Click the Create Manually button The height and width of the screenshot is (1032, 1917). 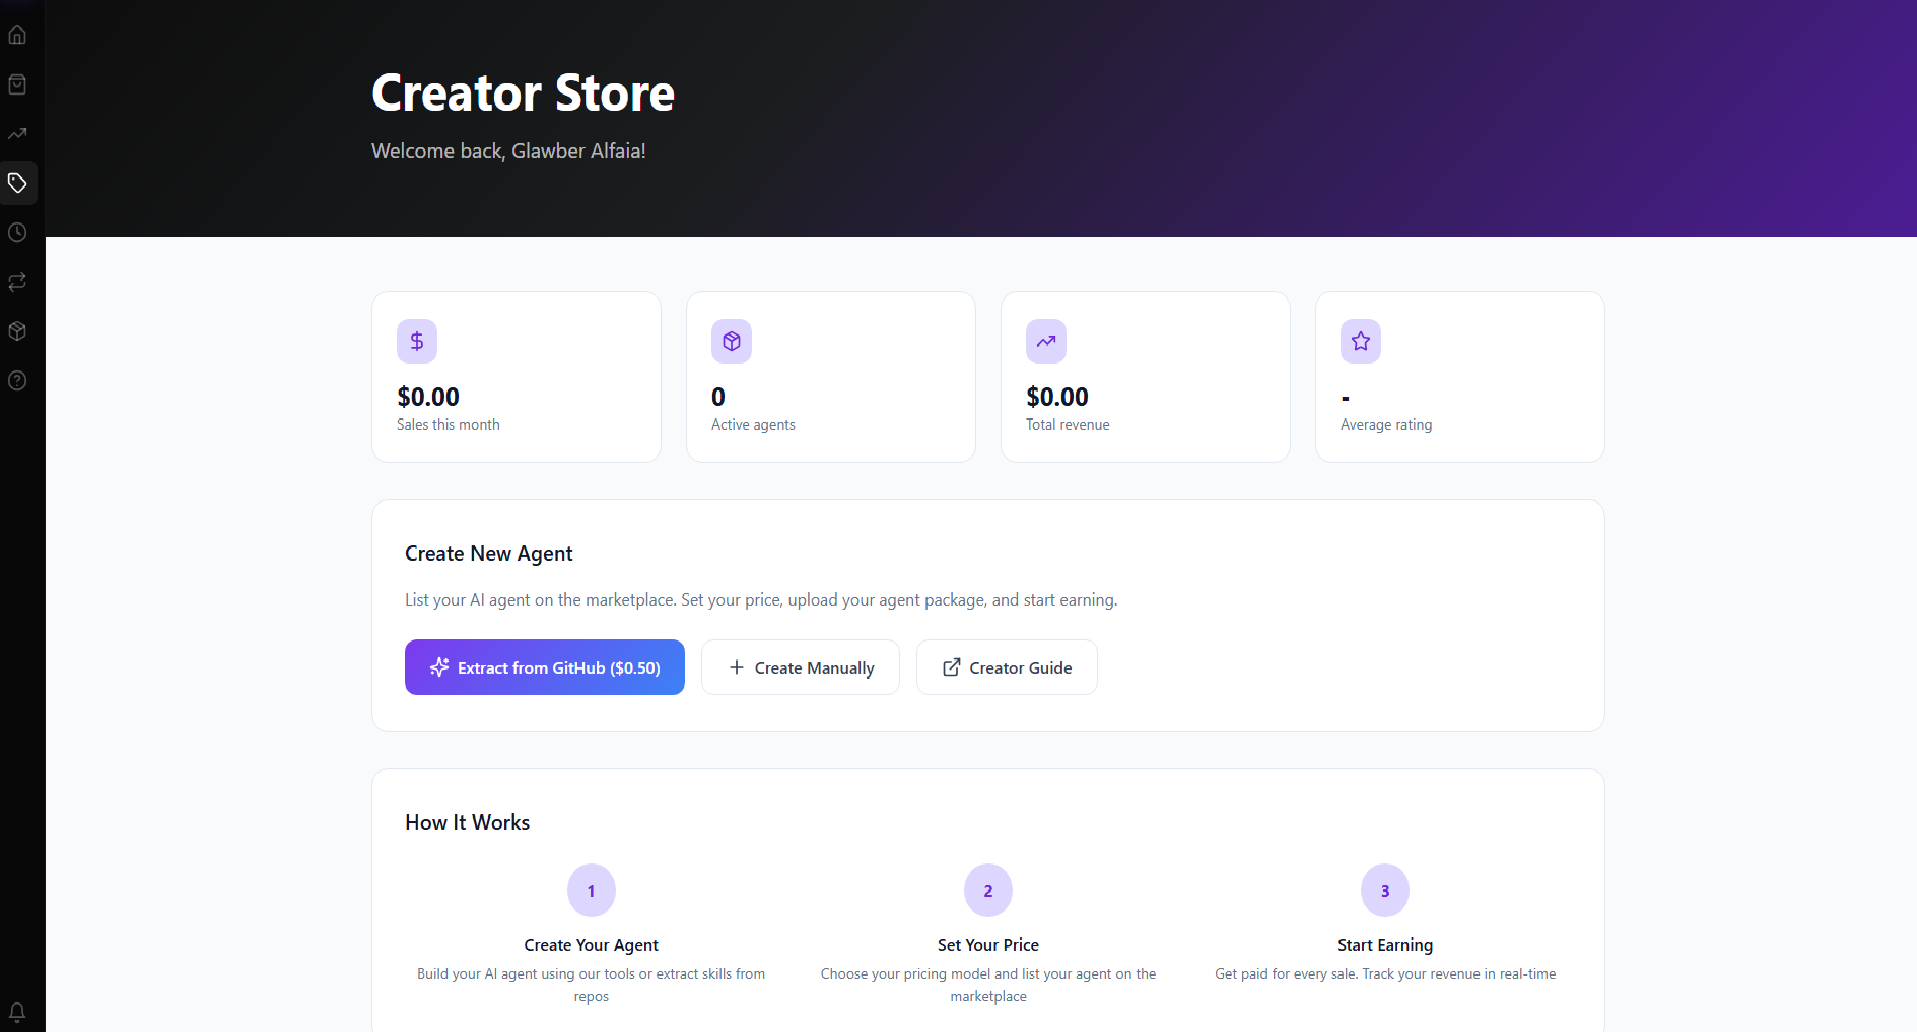pos(800,667)
